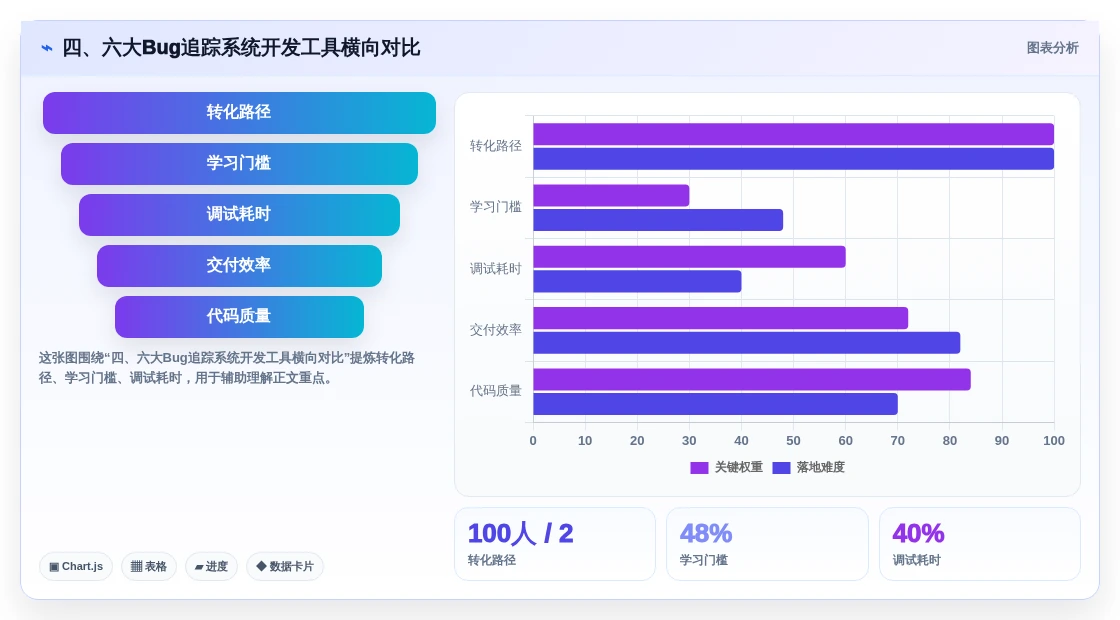Click the 进度 tag chip

[211, 566]
